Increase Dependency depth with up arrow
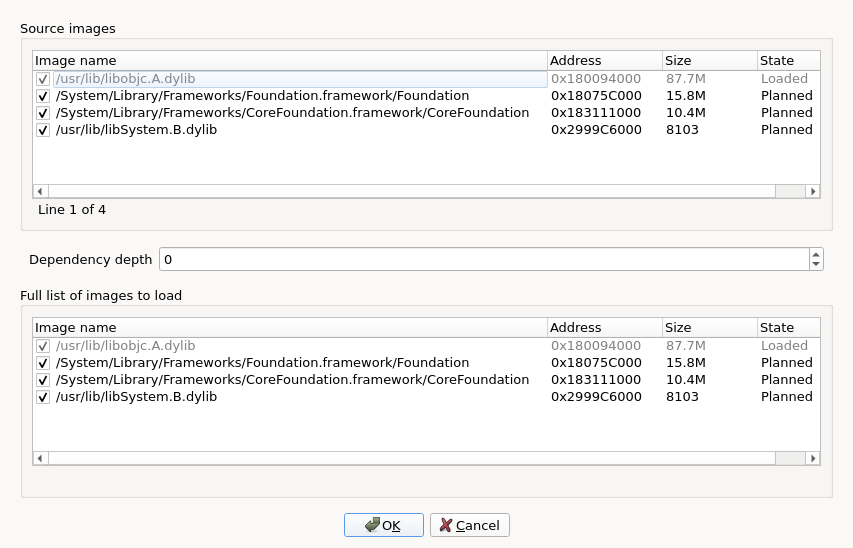This screenshot has height=548, width=853. coord(815,254)
